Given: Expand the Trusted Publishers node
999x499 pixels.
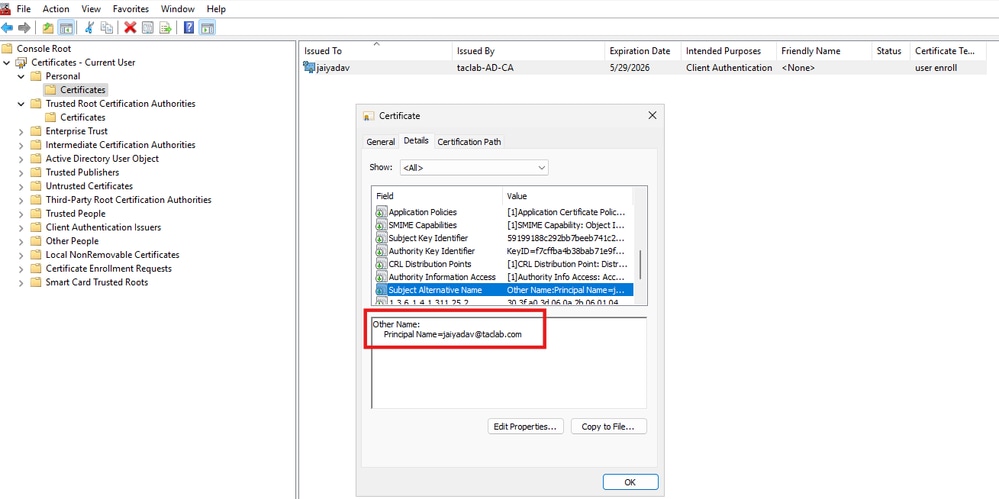Looking at the screenshot, I should coord(21,173).
